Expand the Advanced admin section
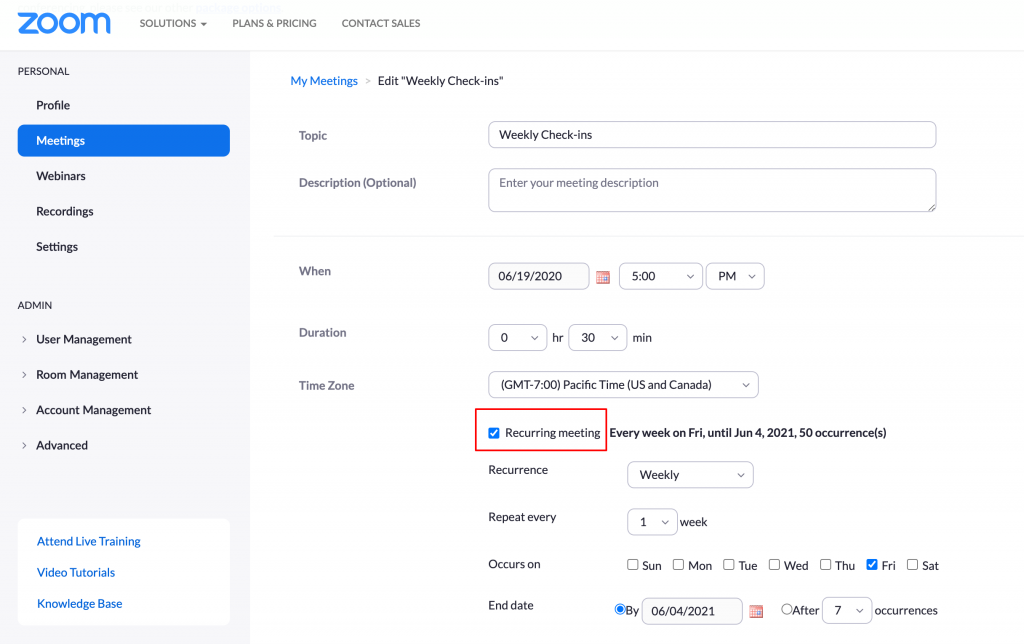This screenshot has width=1024, height=644. point(62,445)
